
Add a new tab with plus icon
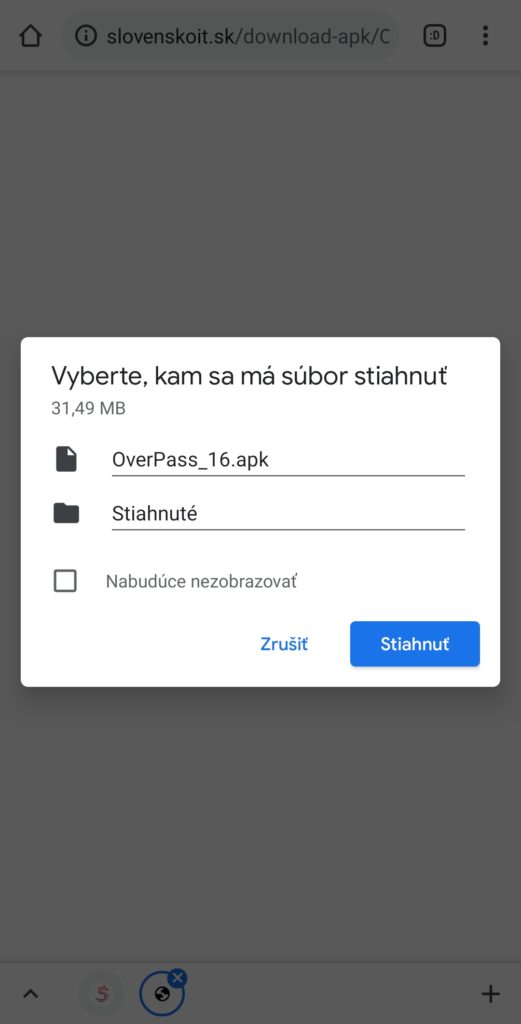(x=490, y=994)
